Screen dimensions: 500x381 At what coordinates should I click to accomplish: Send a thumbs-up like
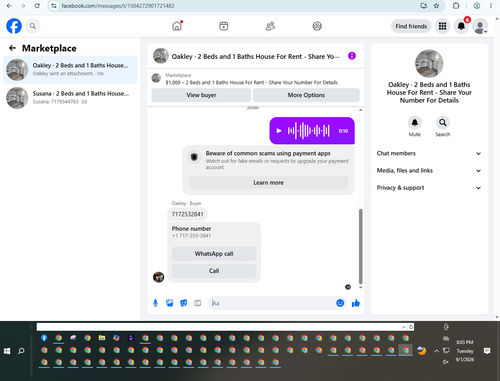356,303
